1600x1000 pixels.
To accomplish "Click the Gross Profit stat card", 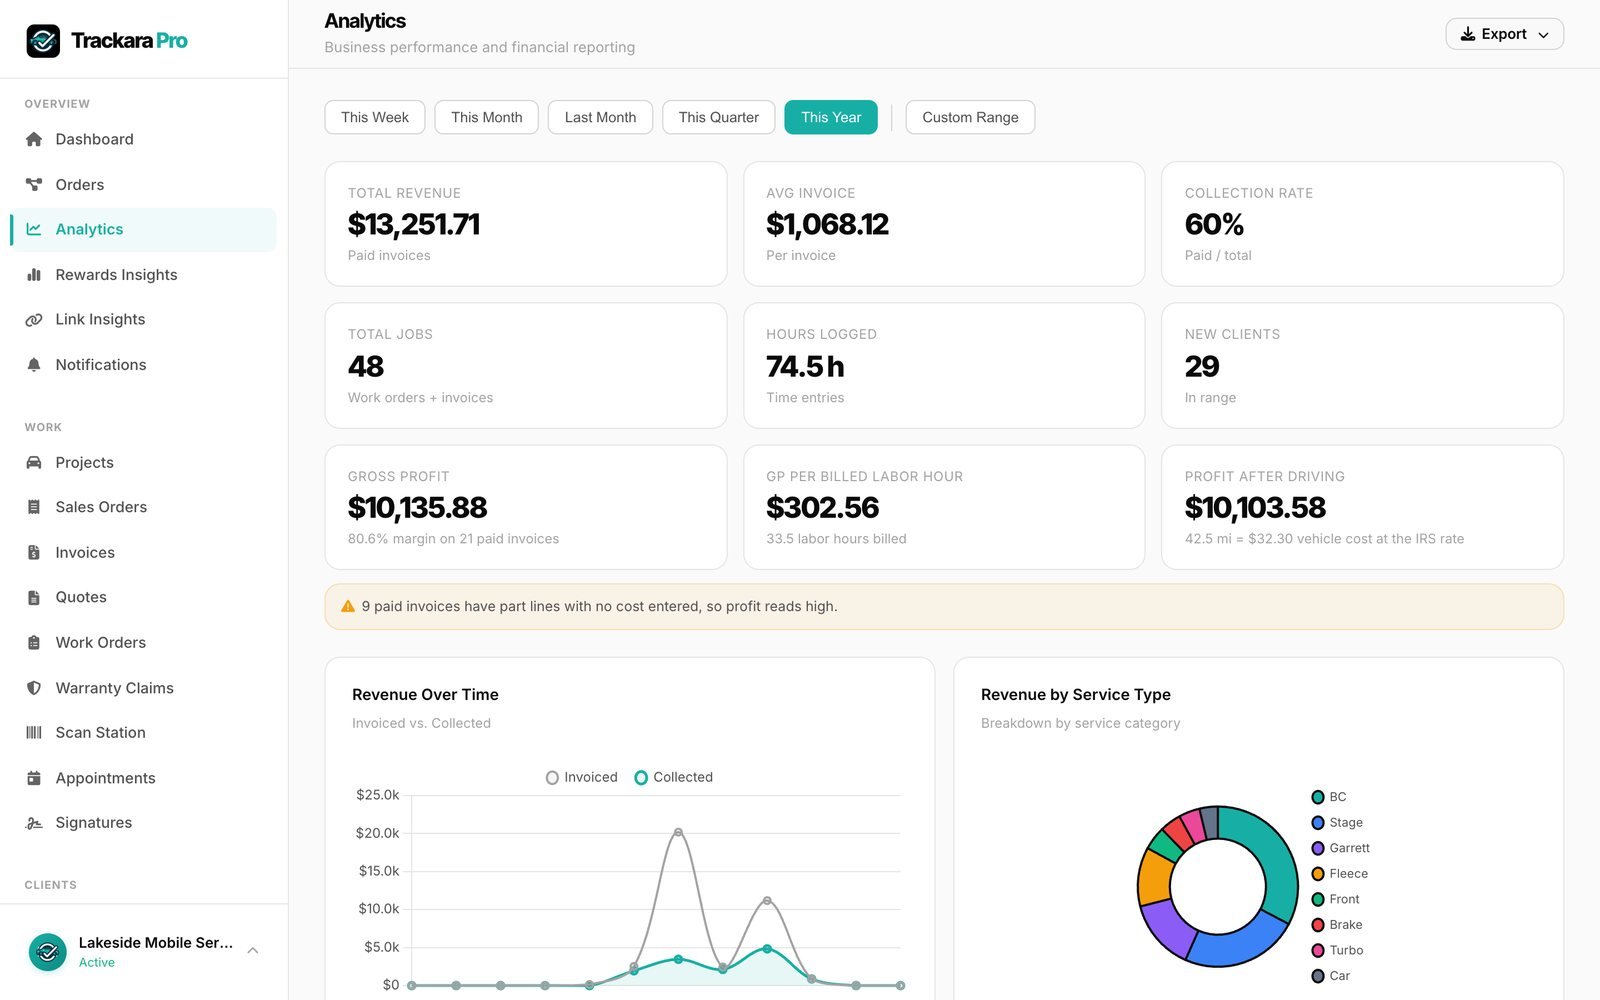I will tap(526, 507).
